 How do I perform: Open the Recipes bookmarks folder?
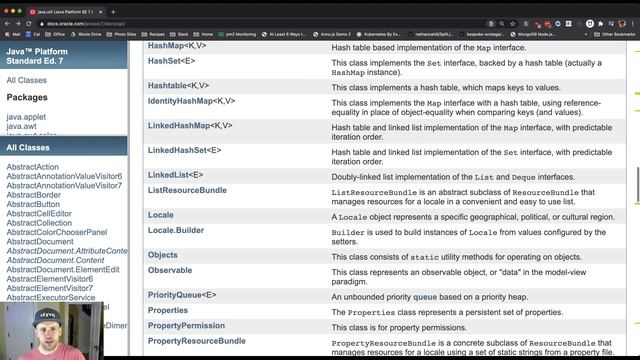pyautogui.click(x=153, y=34)
